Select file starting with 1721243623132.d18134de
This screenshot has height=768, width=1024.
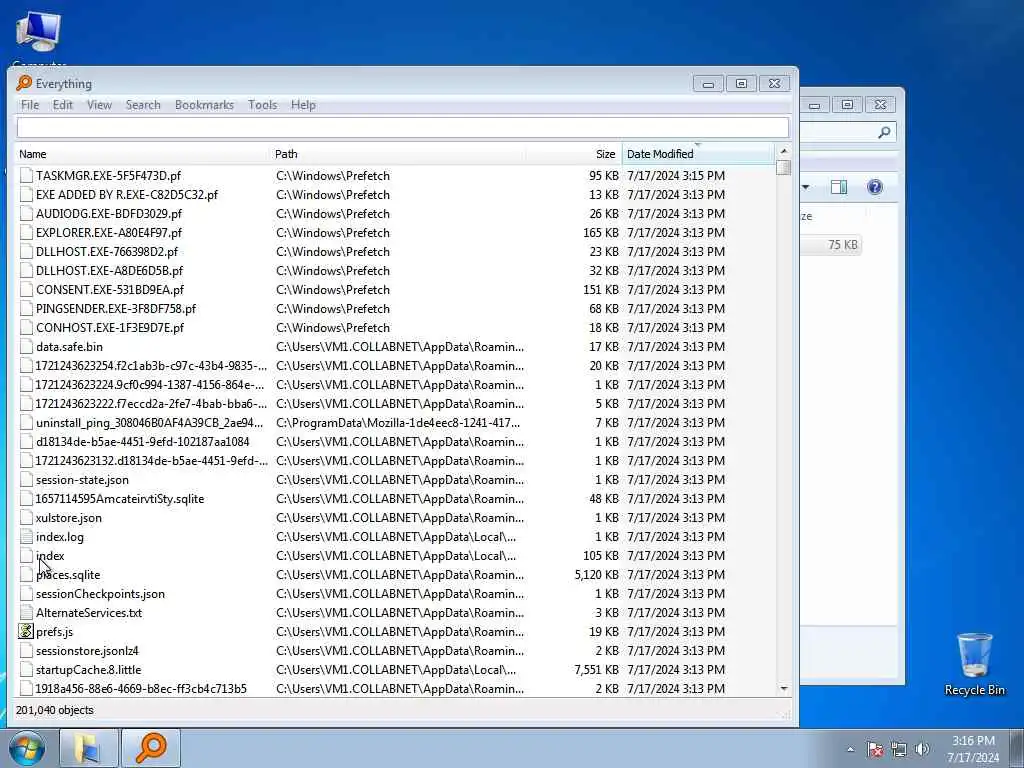click(152, 460)
